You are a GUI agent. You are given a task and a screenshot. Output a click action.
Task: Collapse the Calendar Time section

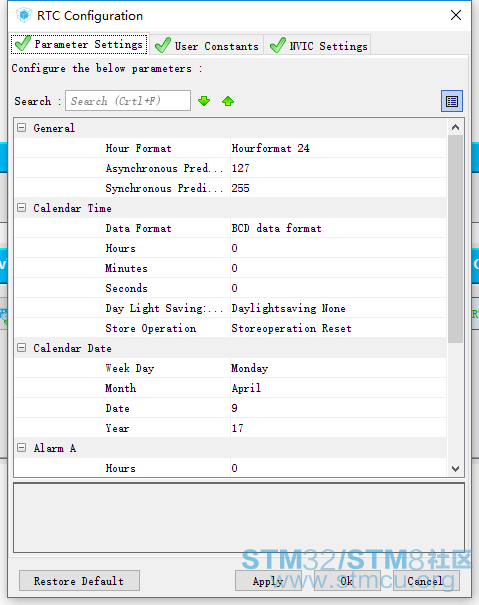coord(22,208)
